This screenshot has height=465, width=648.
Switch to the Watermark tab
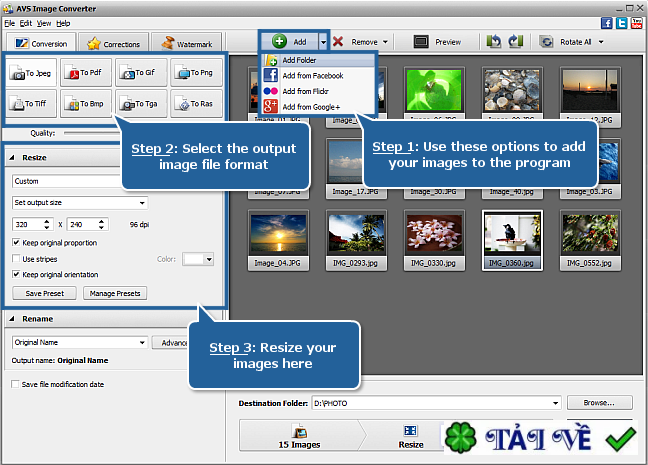[186, 43]
